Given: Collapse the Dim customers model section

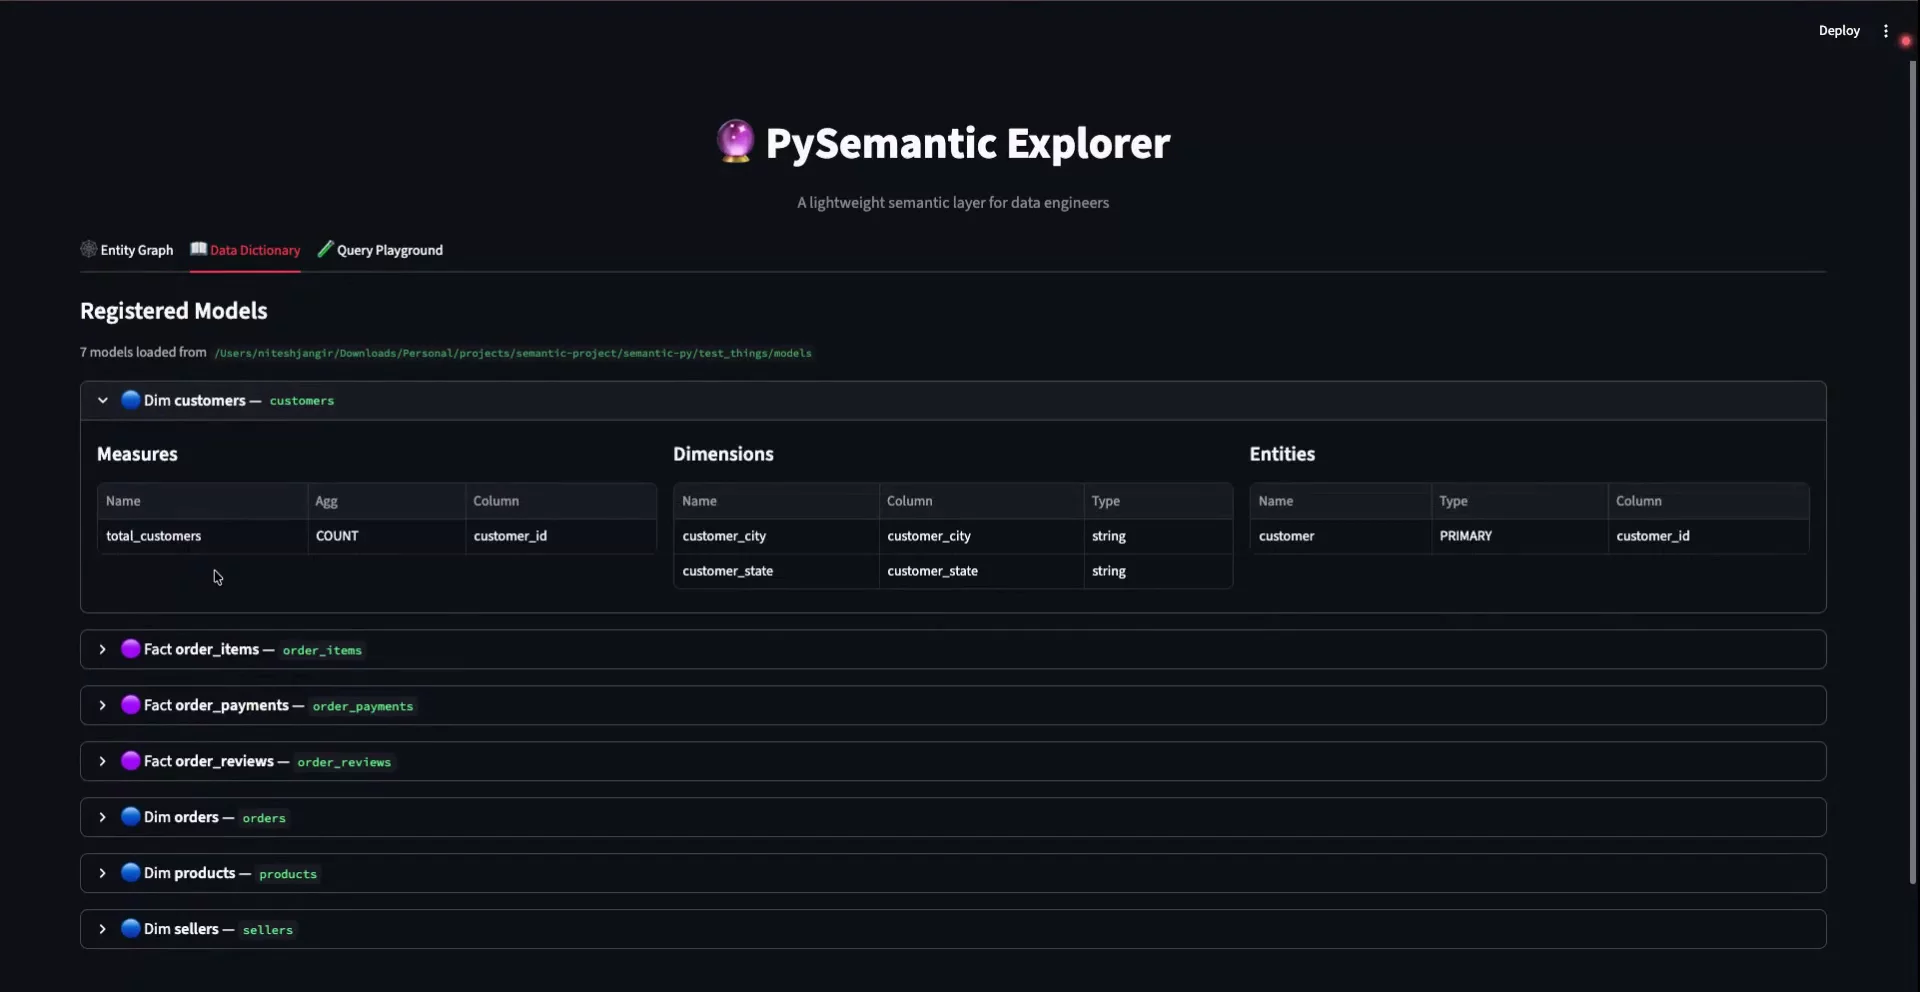Looking at the screenshot, I should (x=953, y=400).
